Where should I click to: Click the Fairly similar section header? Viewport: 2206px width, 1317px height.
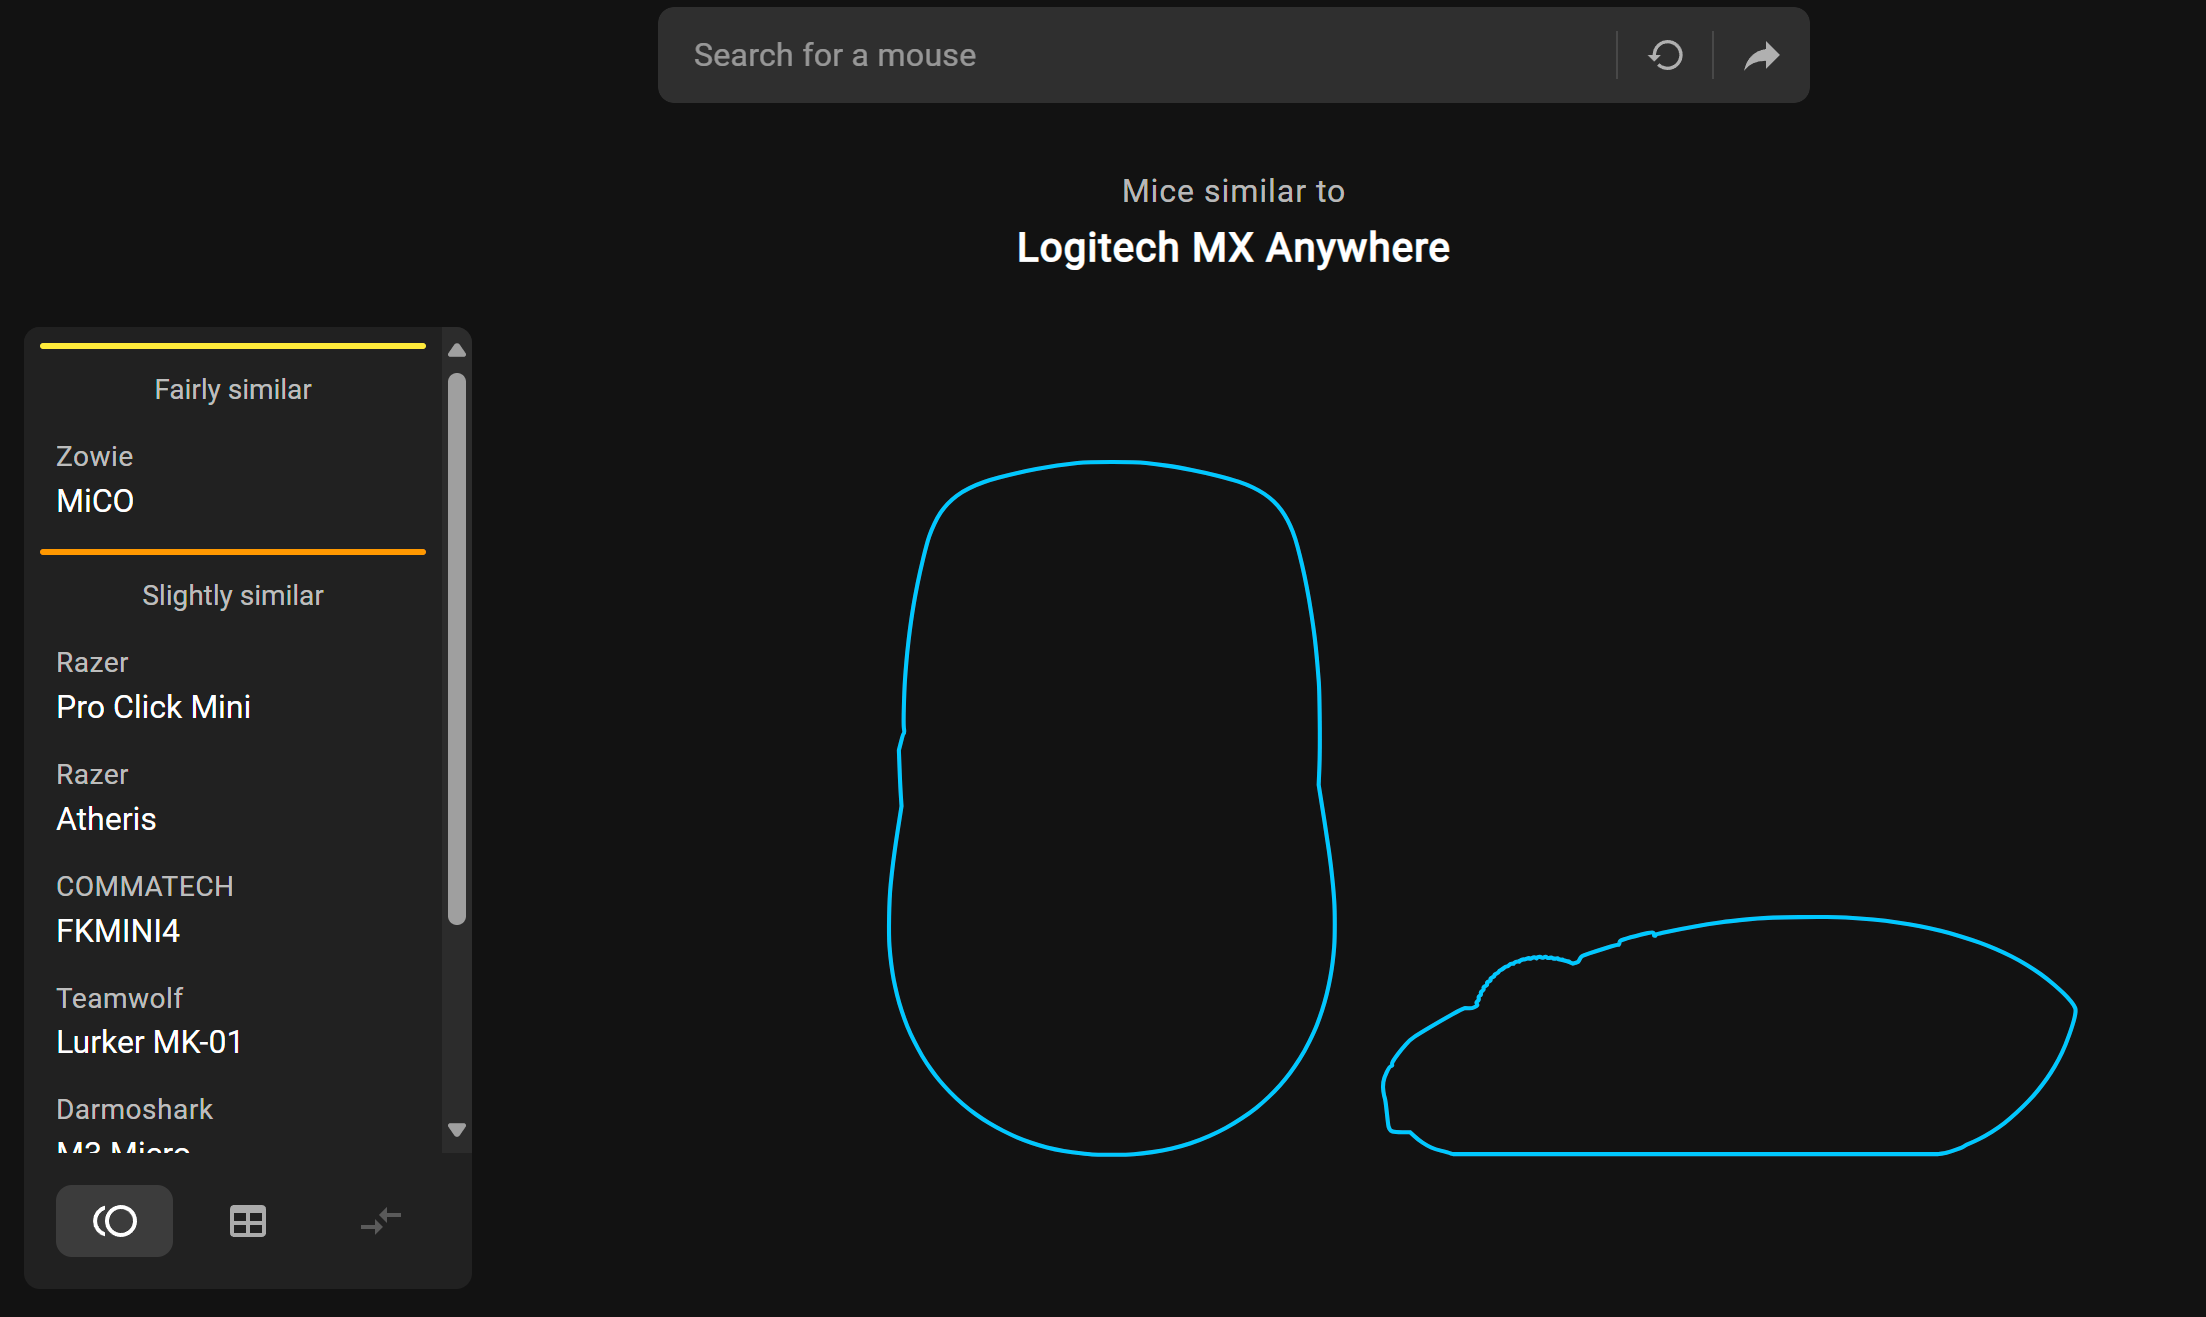pos(233,390)
